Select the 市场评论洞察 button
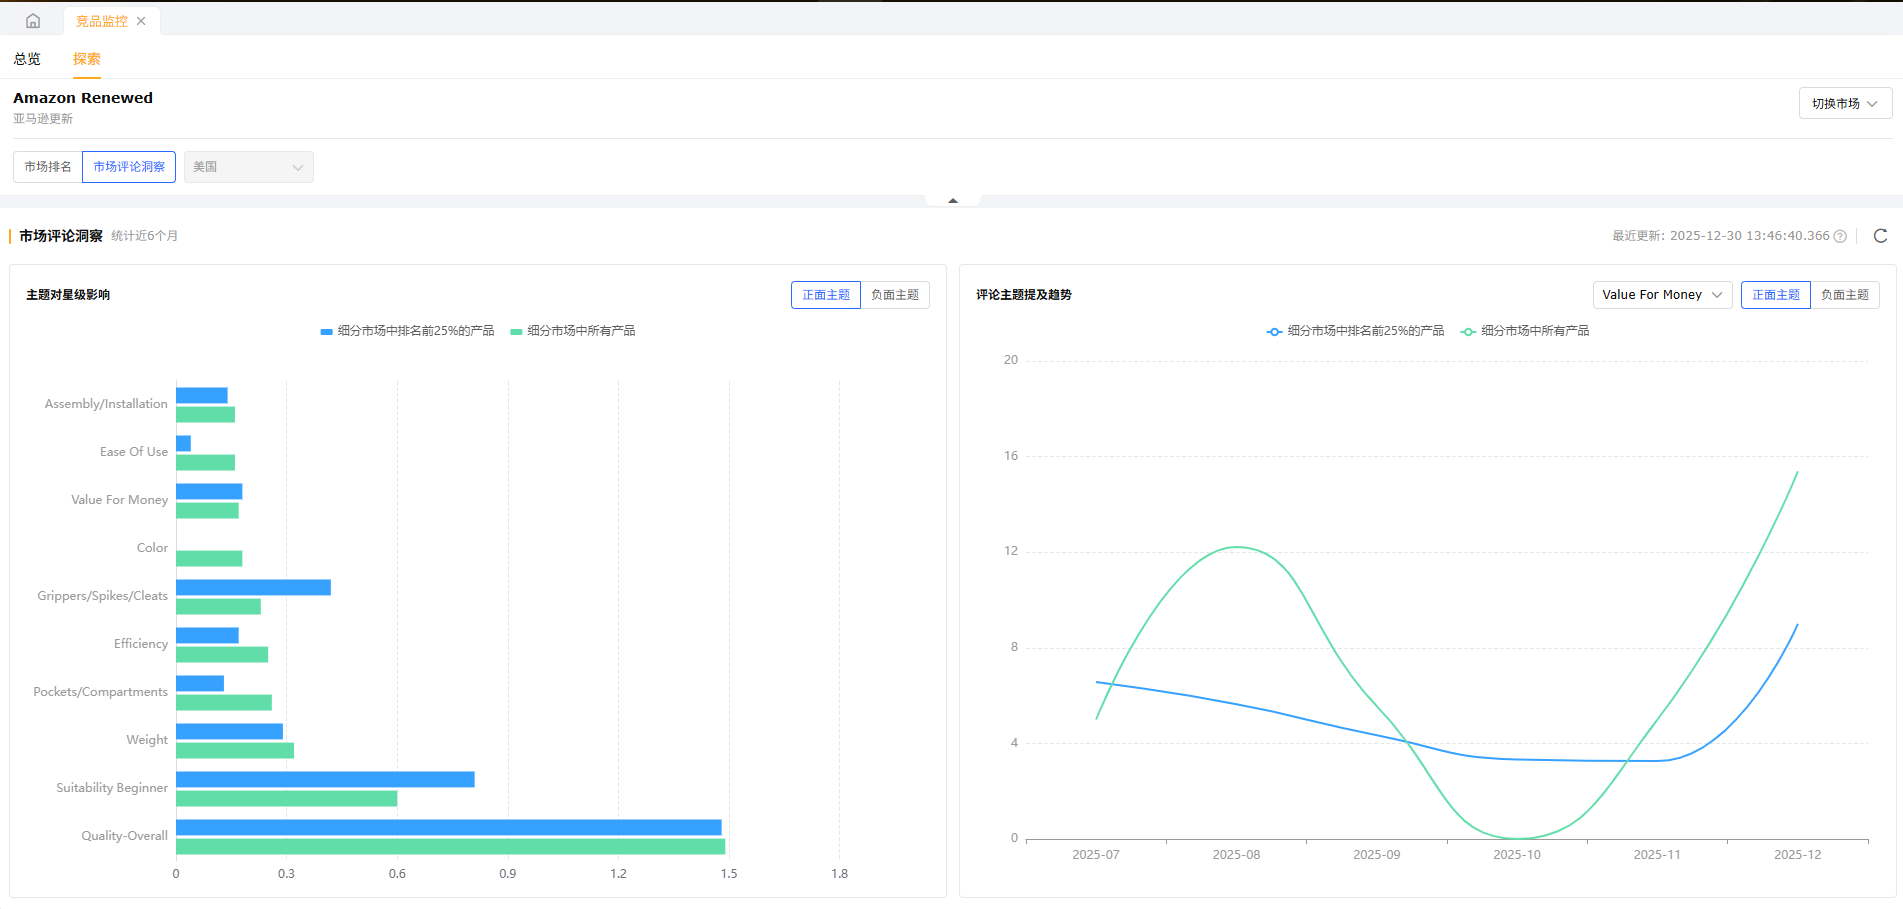Image resolution: width=1903 pixels, height=909 pixels. click(129, 167)
